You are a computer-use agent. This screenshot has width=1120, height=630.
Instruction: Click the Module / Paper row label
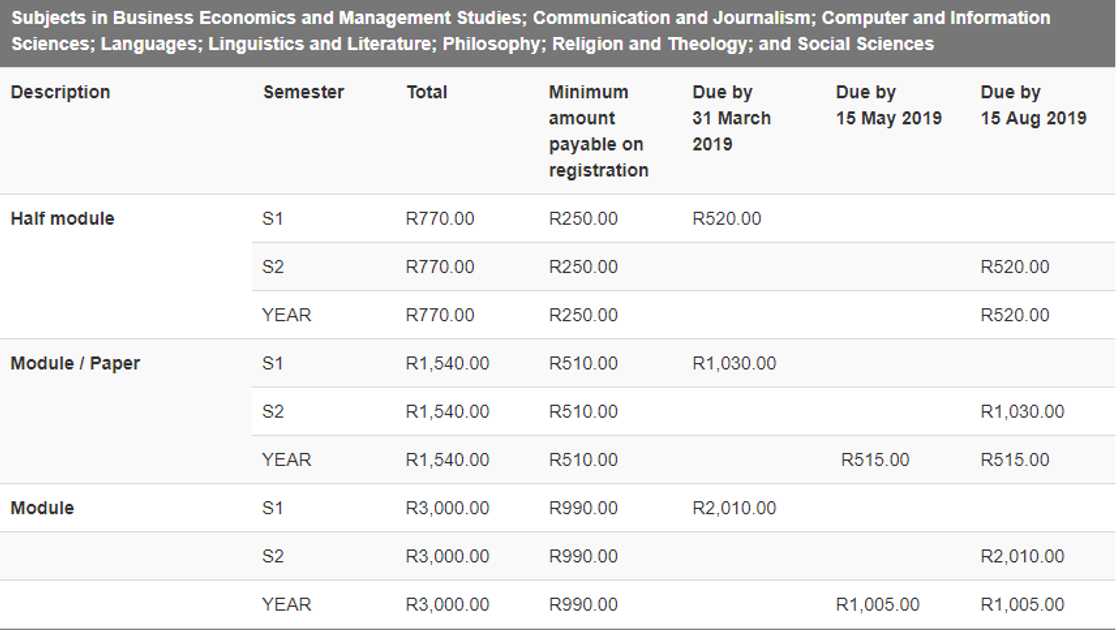pyautogui.click(x=75, y=363)
